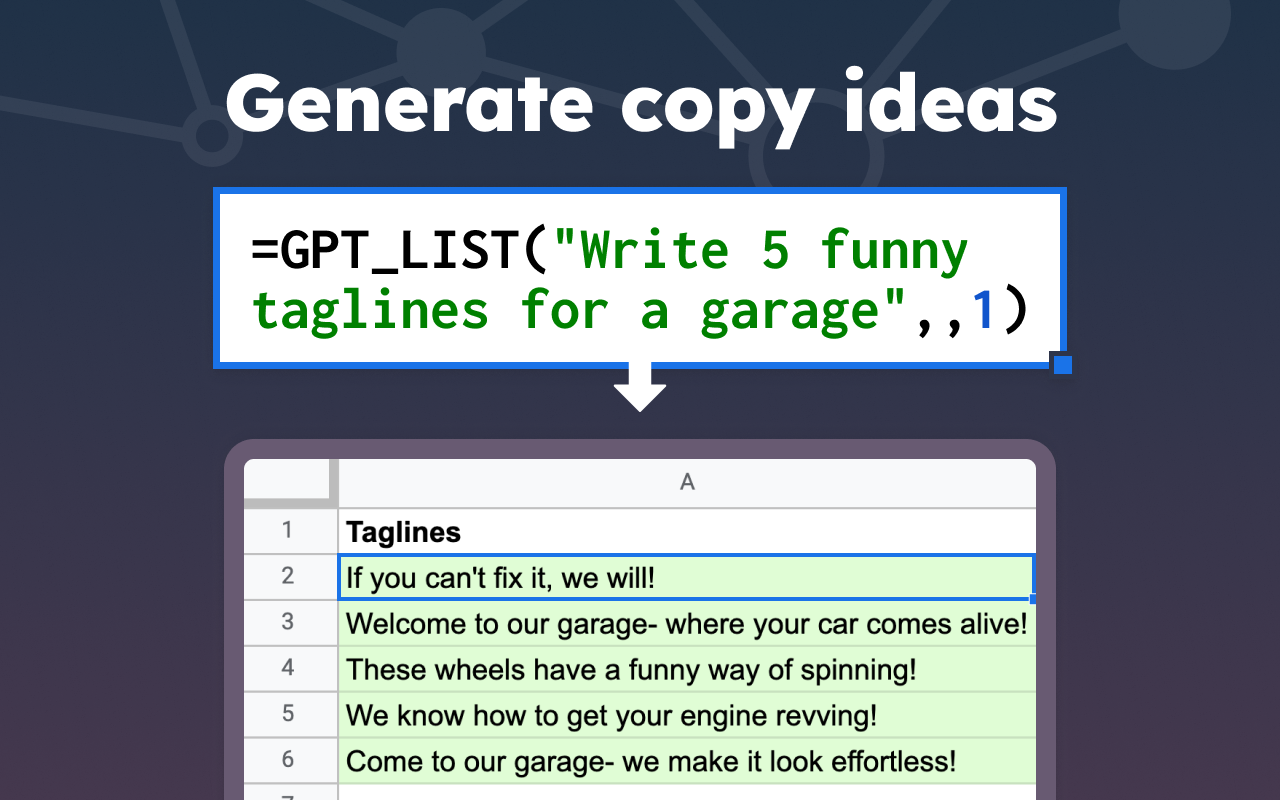Image resolution: width=1280 pixels, height=800 pixels.
Task: Select cell "We know how to get your engine revving!"
Action: click(x=687, y=716)
